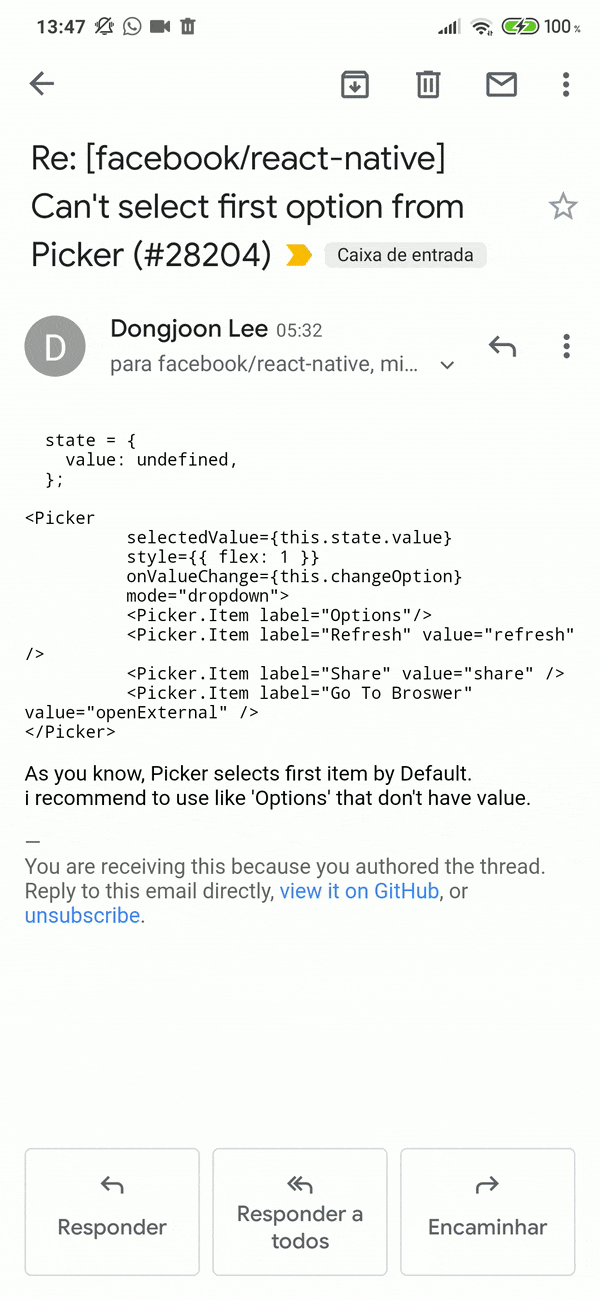Click the unsubscribe link
The height and width of the screenshot is (1300, 600).
click(x=81, y=915)
